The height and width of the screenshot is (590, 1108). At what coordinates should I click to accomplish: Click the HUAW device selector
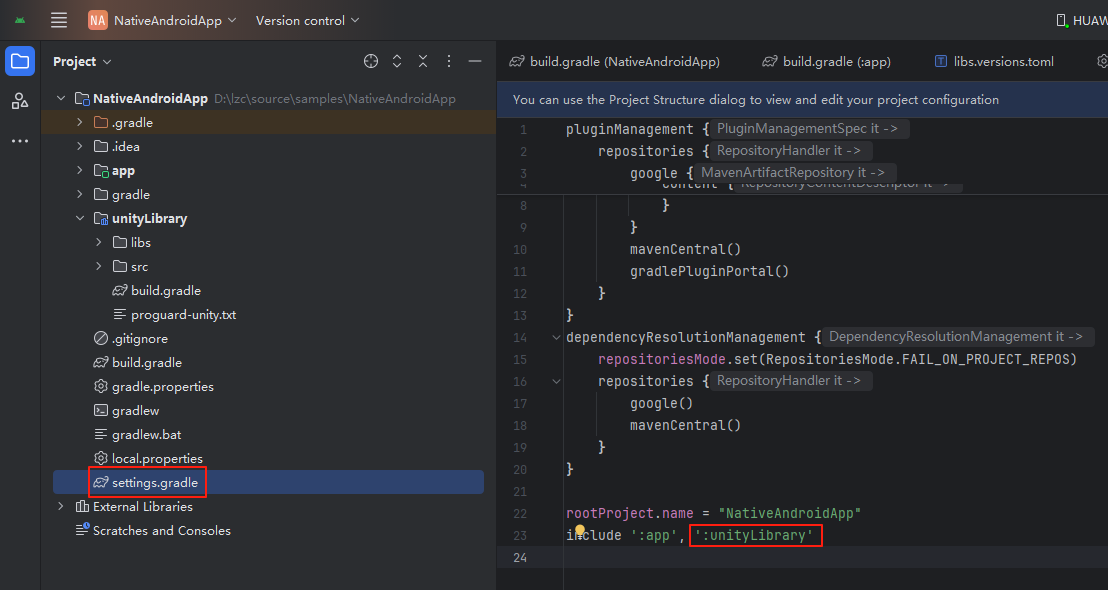[1081, 20]
